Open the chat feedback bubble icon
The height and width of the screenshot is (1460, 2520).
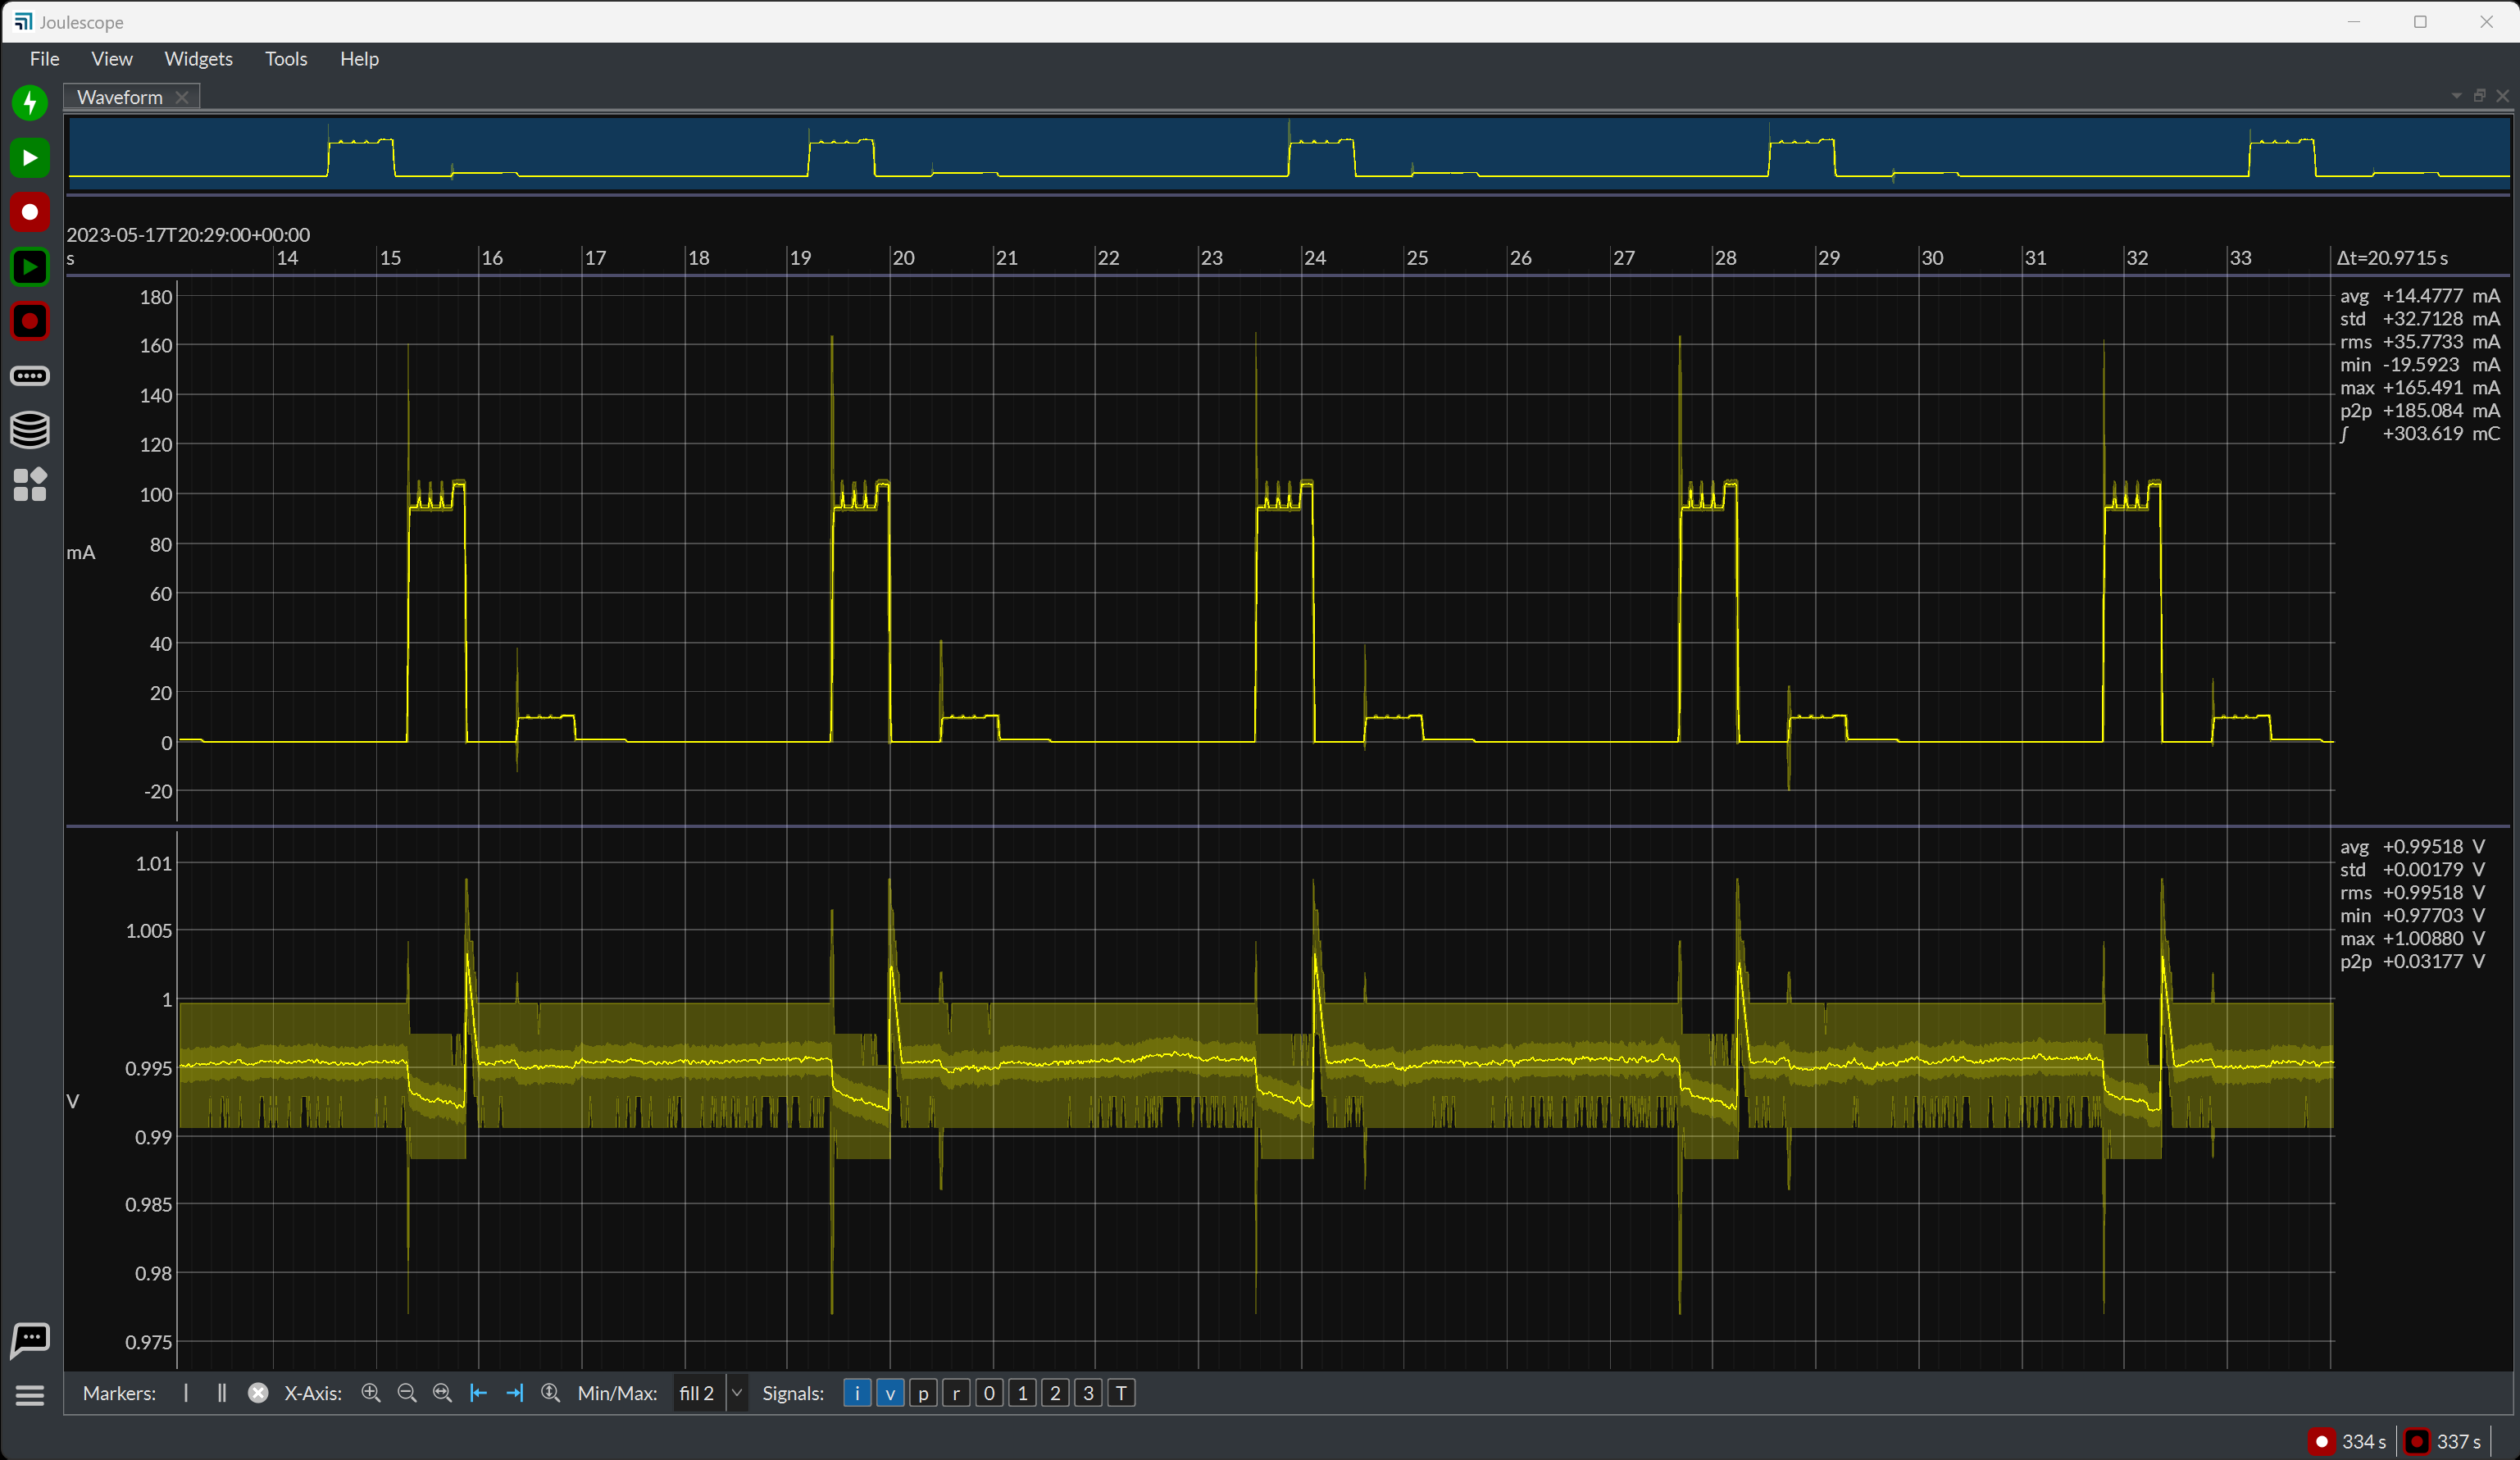click(30, 1340)
